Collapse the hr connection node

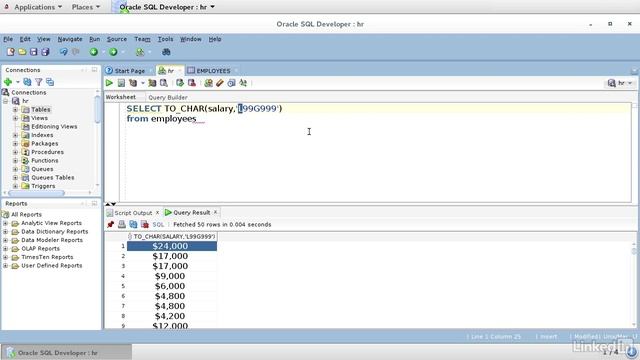click(x=6, y=101)
